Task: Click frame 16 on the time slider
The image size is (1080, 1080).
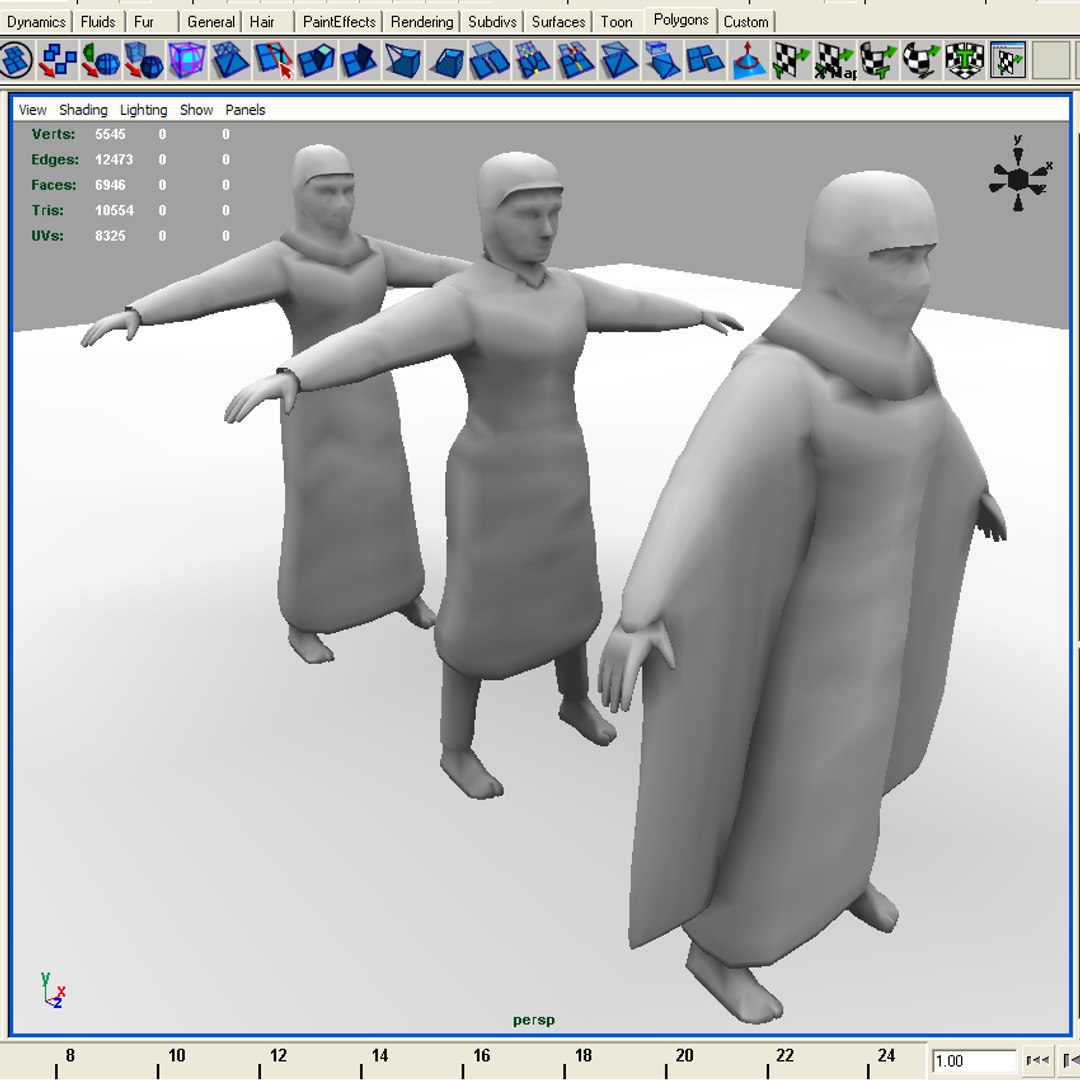Action: coord(481,1055)
